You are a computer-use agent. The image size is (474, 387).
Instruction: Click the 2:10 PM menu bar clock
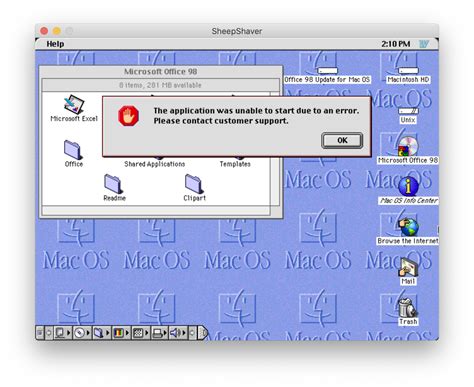(x=396, y=44)
